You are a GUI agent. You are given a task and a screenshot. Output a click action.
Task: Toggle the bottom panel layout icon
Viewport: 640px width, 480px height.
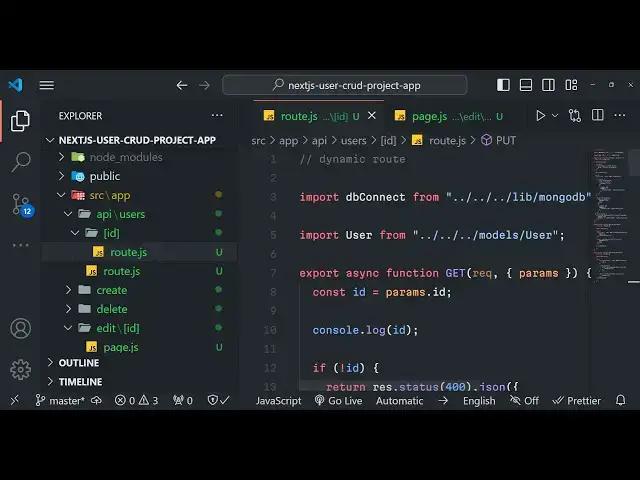tap(526, 85)
